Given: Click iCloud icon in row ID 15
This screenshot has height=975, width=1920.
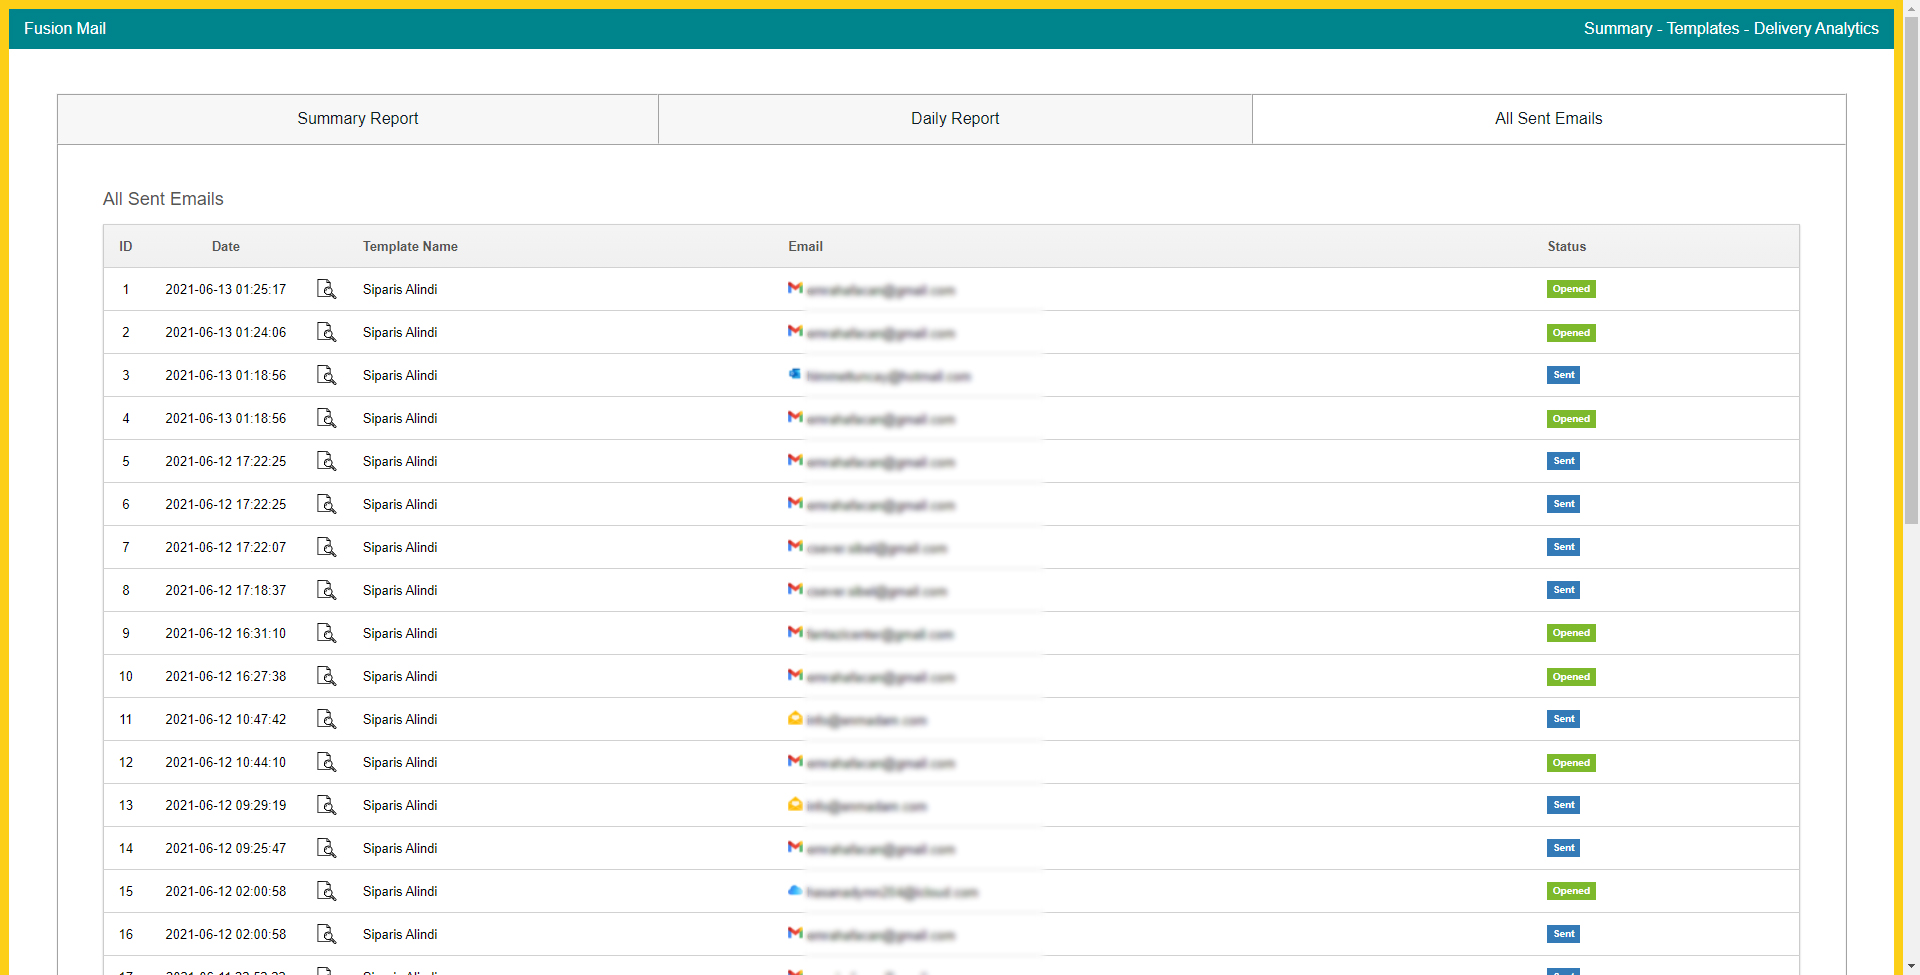Looking at the screenshot, I should tap(795, 890).
